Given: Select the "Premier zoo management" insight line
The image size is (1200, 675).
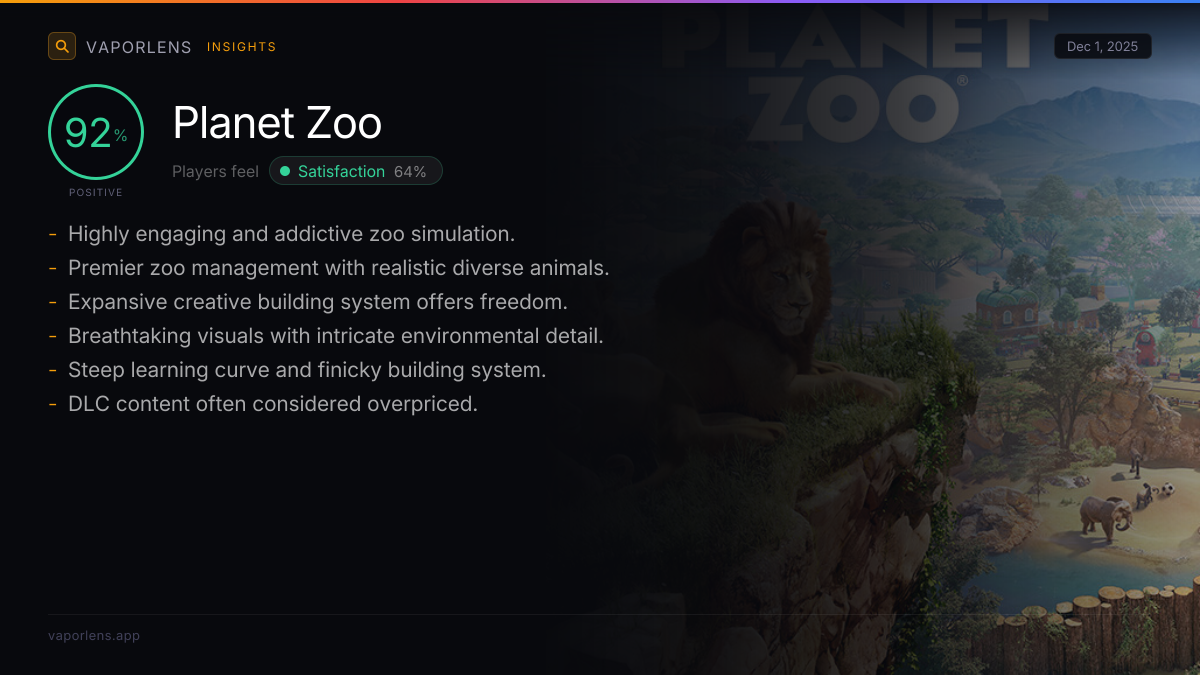Looking at the screenshot, I should (x=338, y=268).
